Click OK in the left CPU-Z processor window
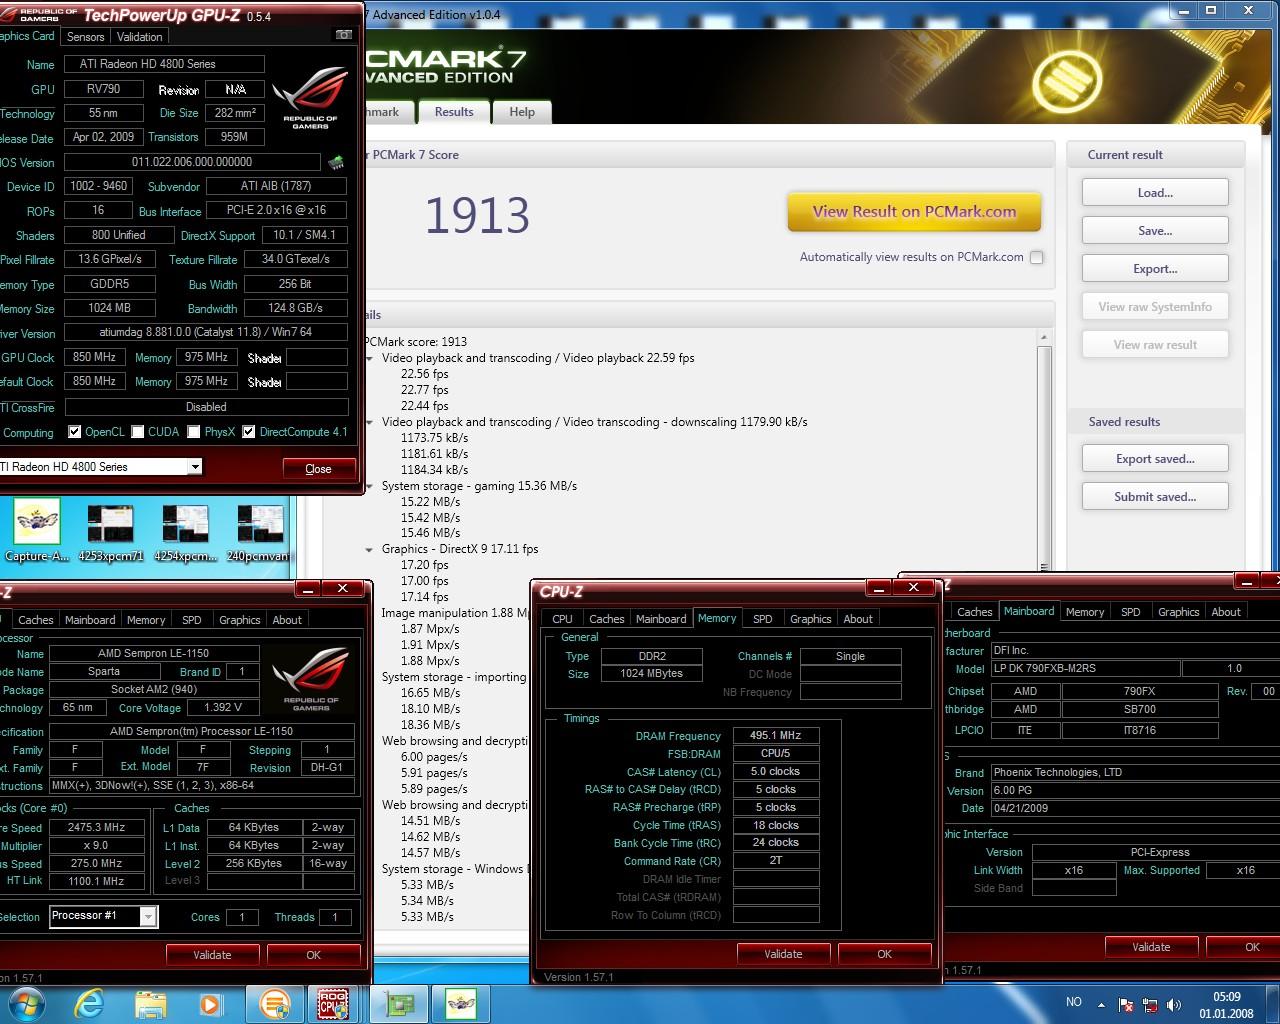 point(313,955)
